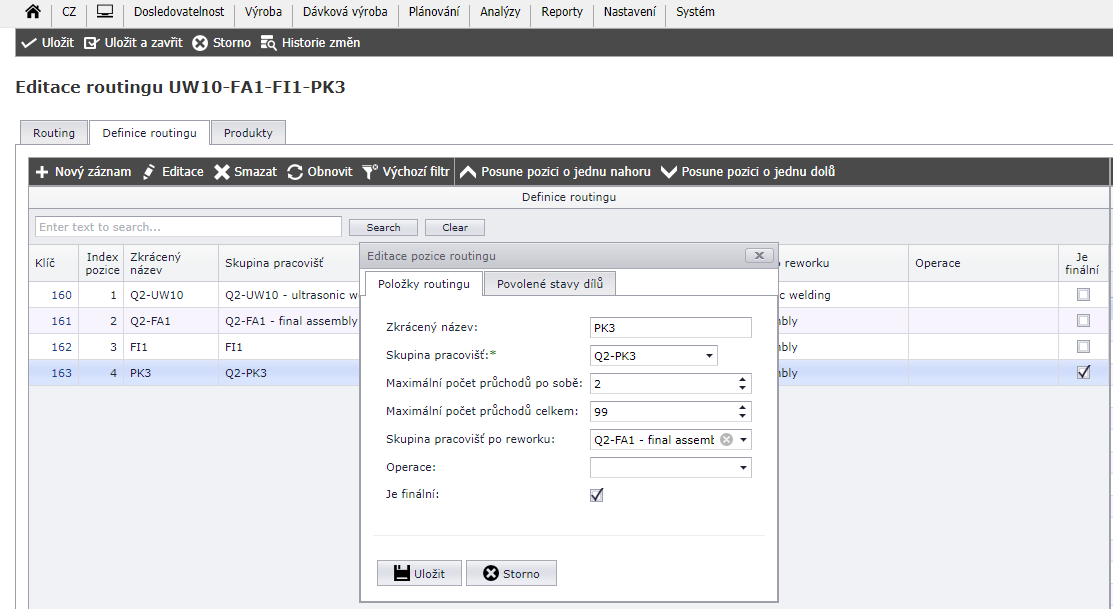Expand the Skupina pracovišť dropdown
Screen dimensions: 1113x609
click(709, 356)
